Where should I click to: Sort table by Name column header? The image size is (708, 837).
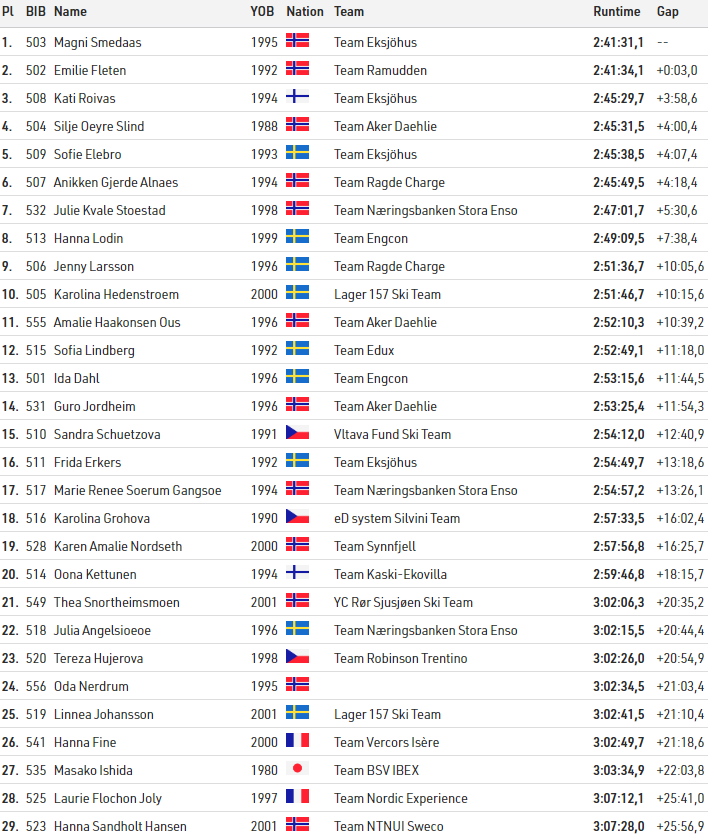70,12
